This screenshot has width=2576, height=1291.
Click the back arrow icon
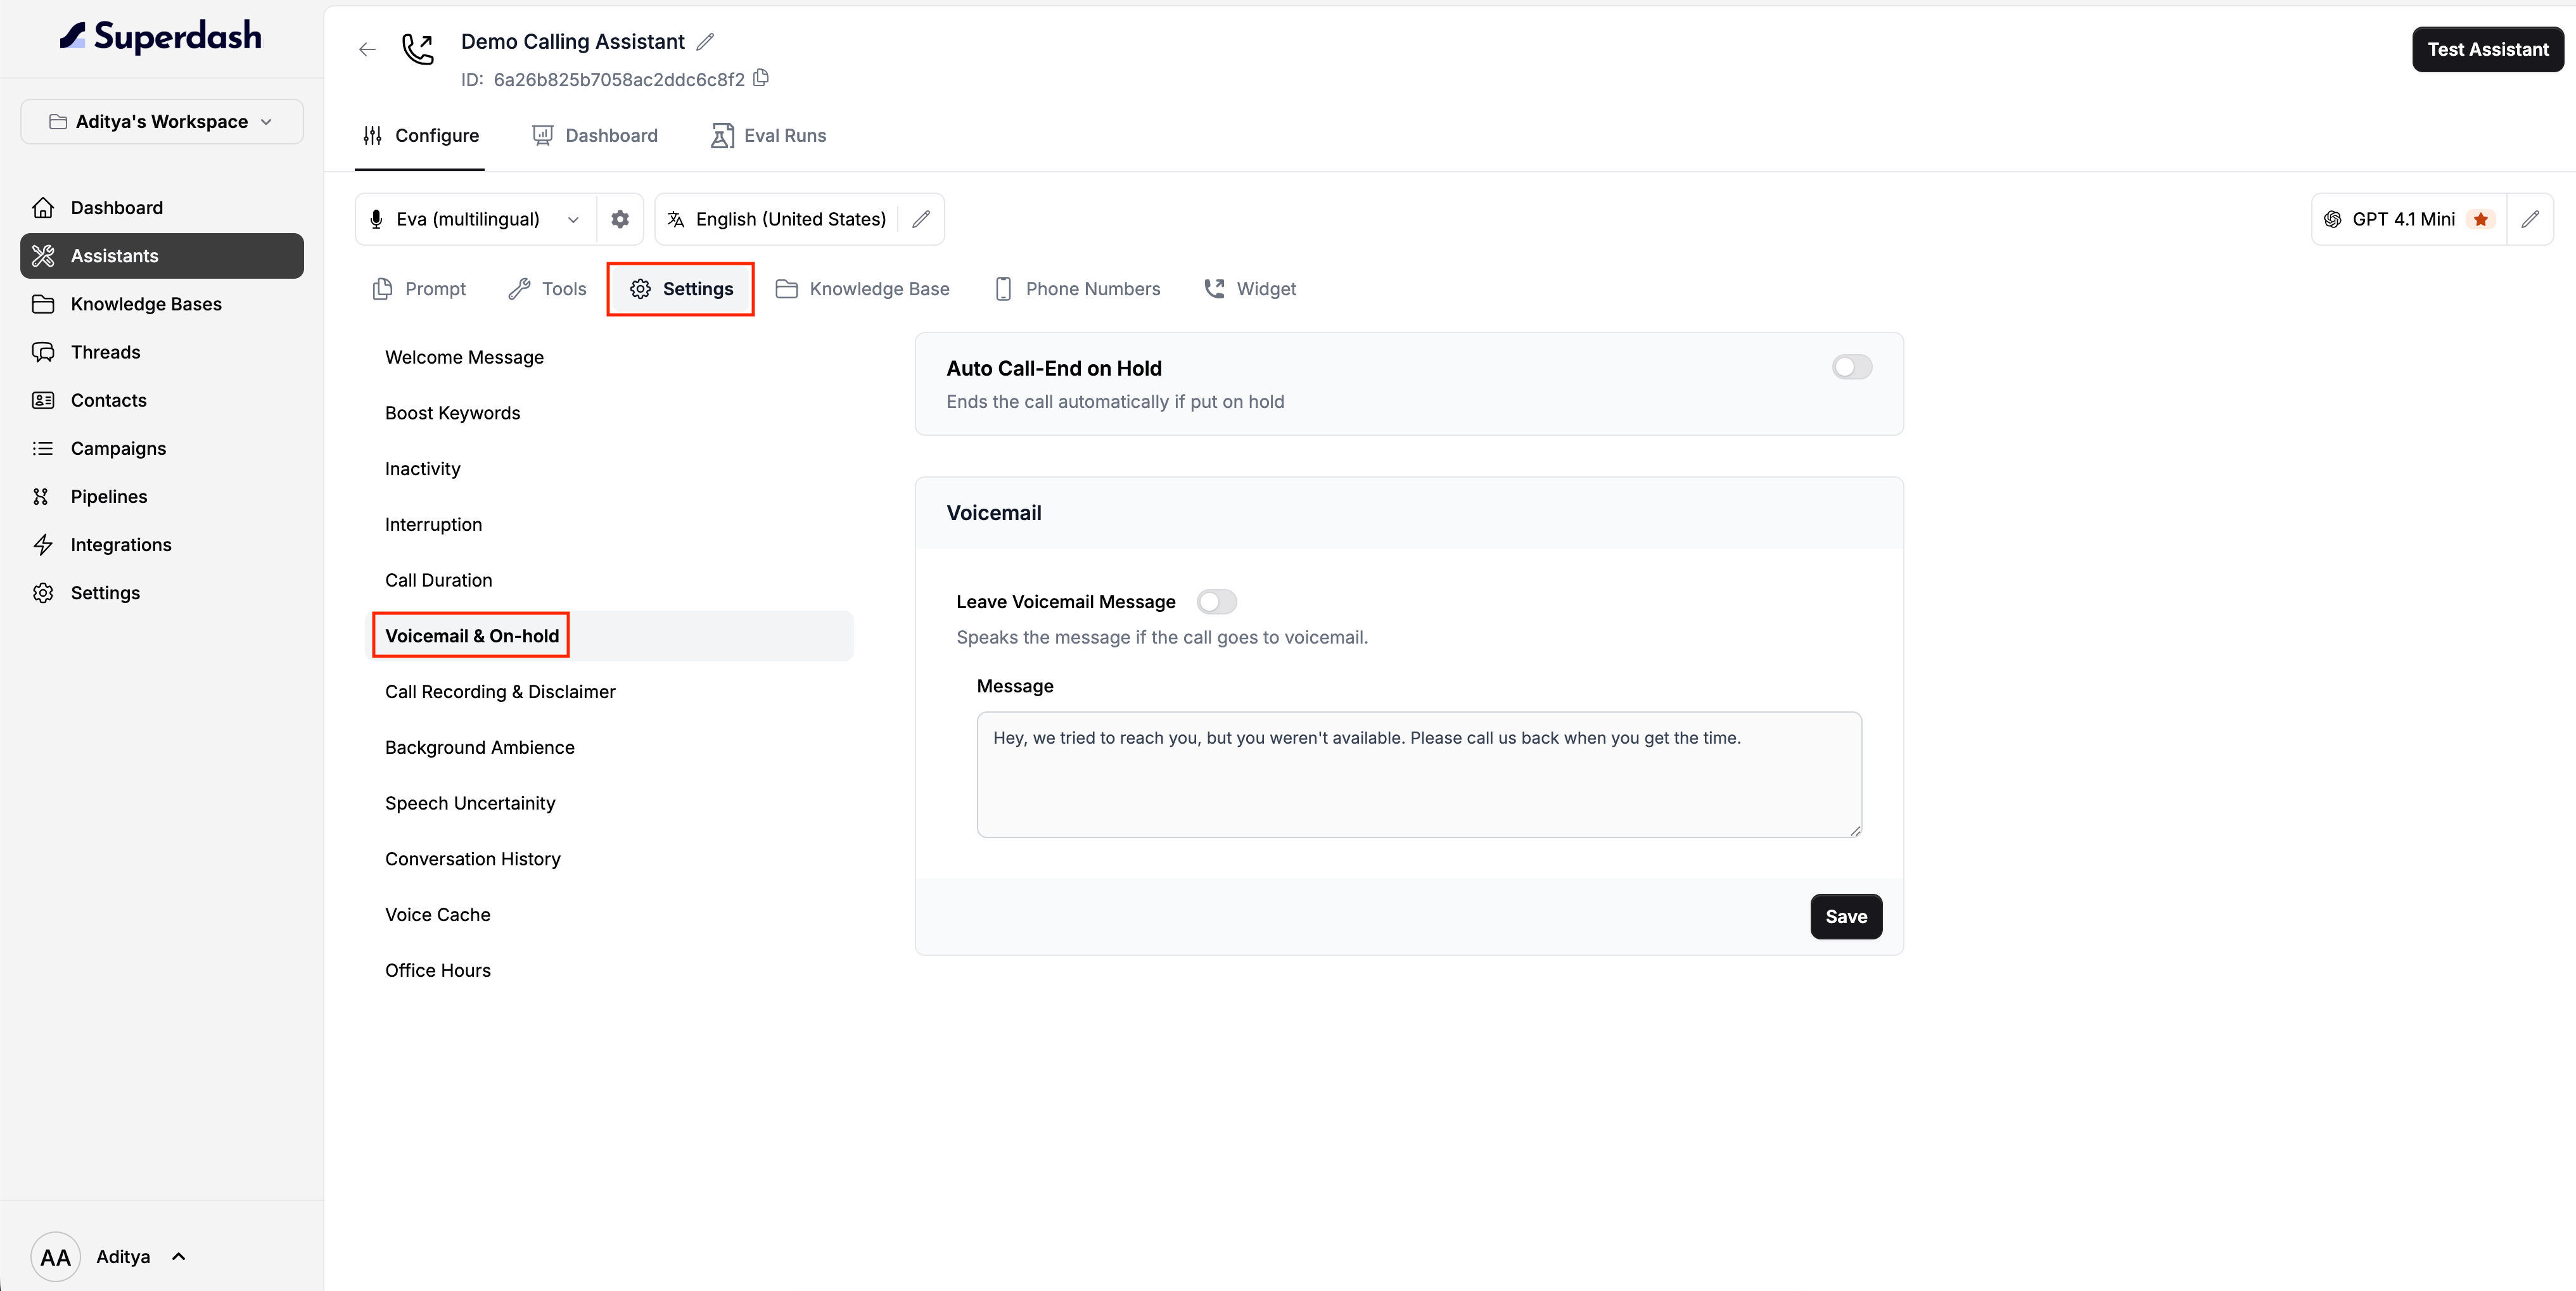coord(367,49)
